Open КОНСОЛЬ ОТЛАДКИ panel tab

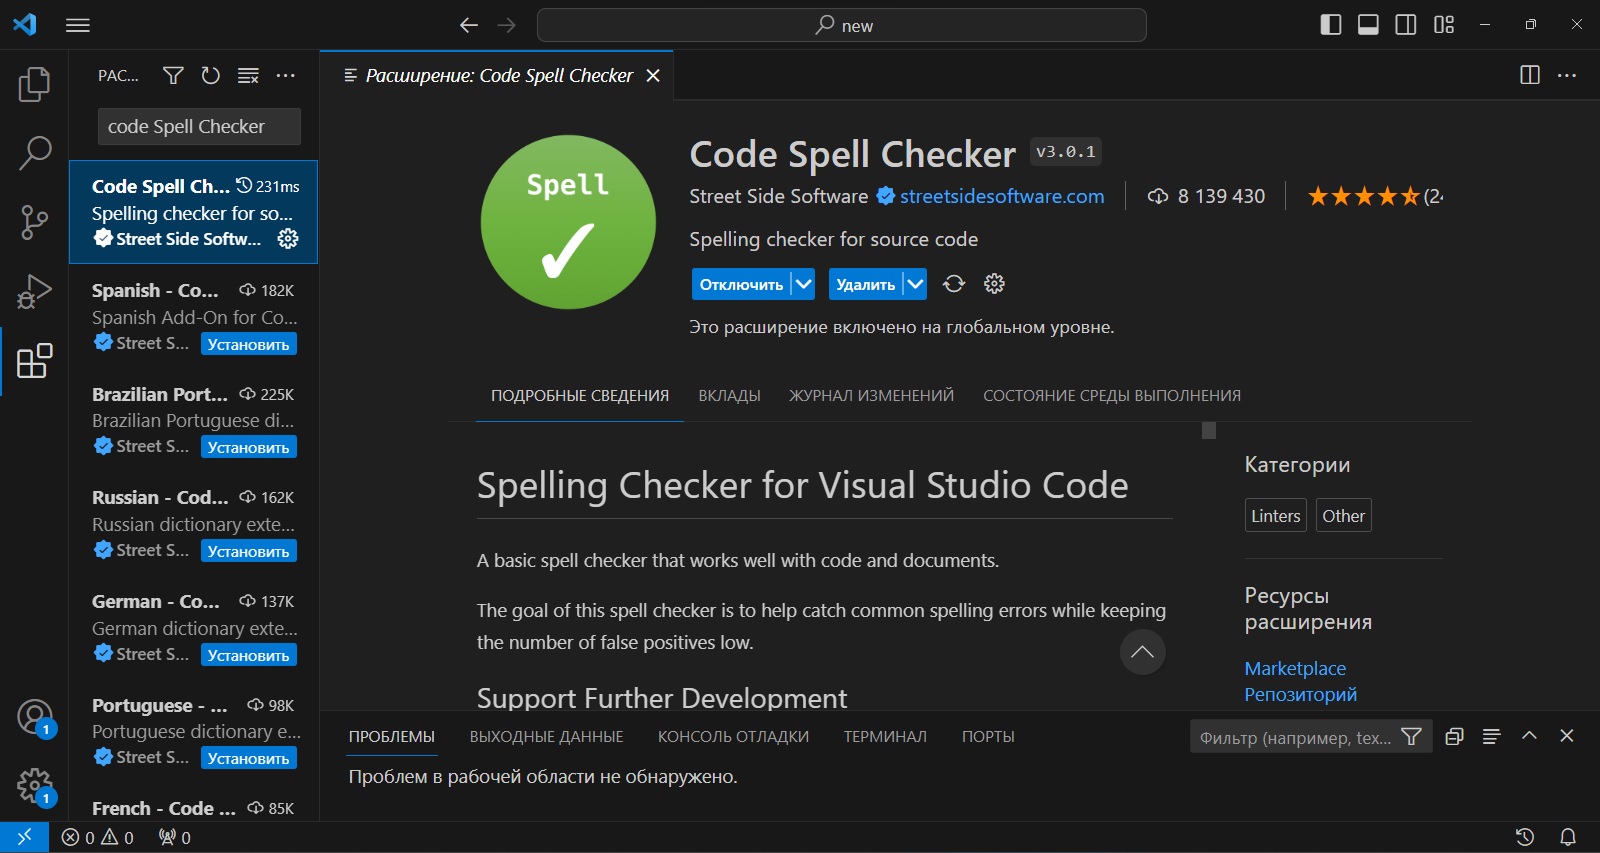(x=733, y=737)
